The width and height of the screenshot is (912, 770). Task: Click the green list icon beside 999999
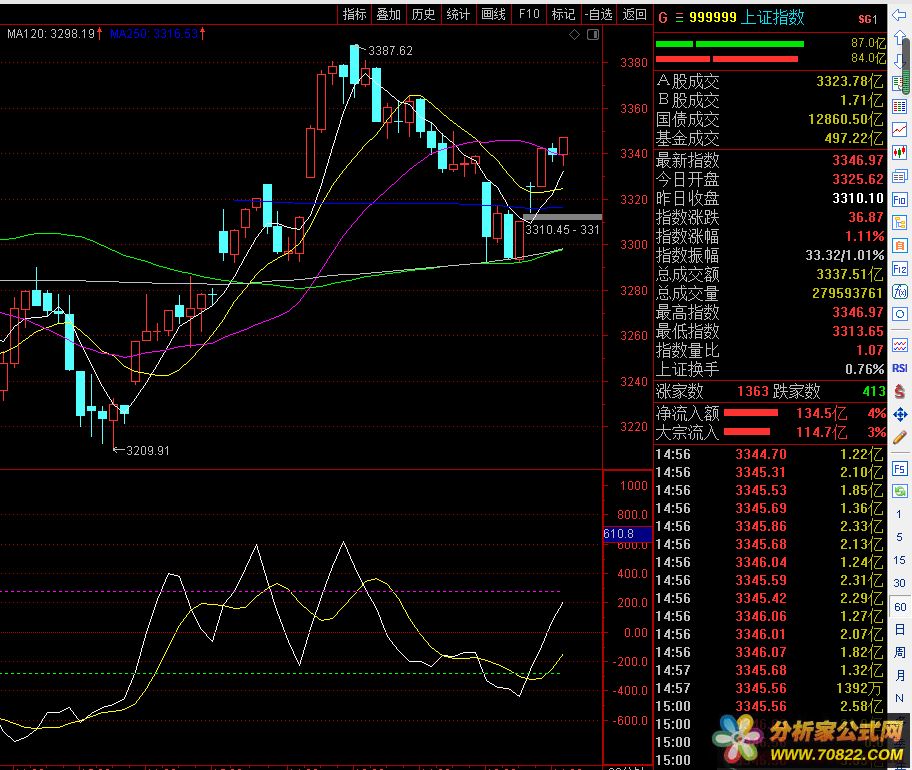click(x=679, y=18)
